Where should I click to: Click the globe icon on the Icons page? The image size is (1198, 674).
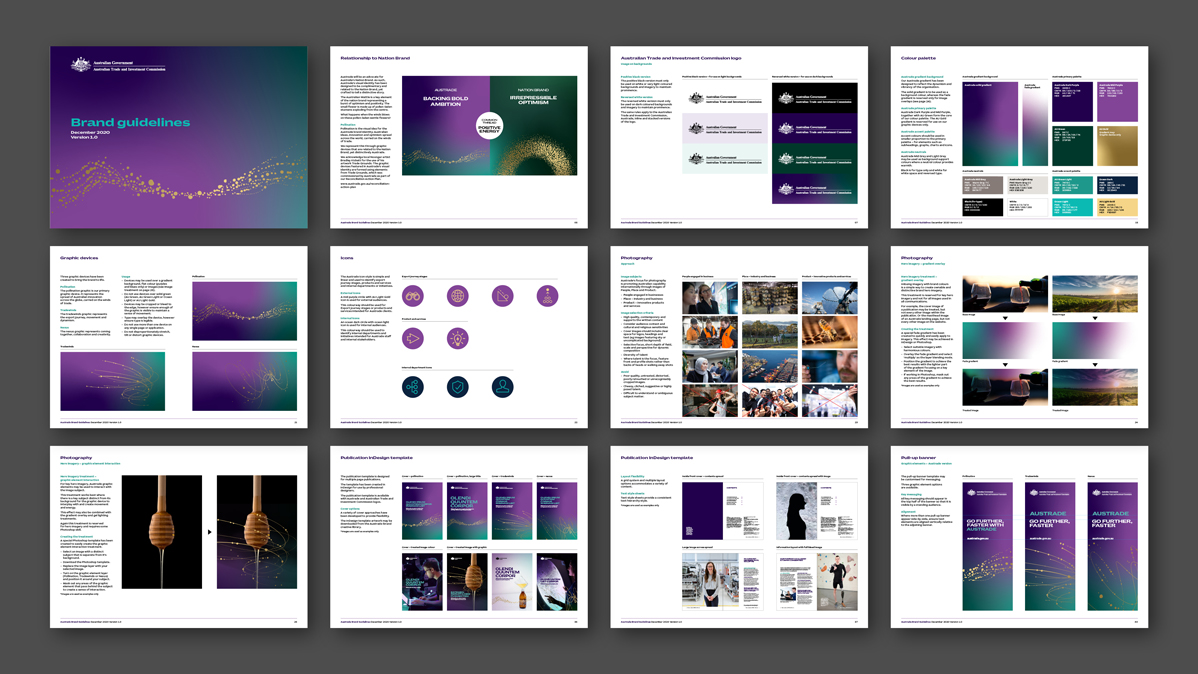click(x=458, y=296)
